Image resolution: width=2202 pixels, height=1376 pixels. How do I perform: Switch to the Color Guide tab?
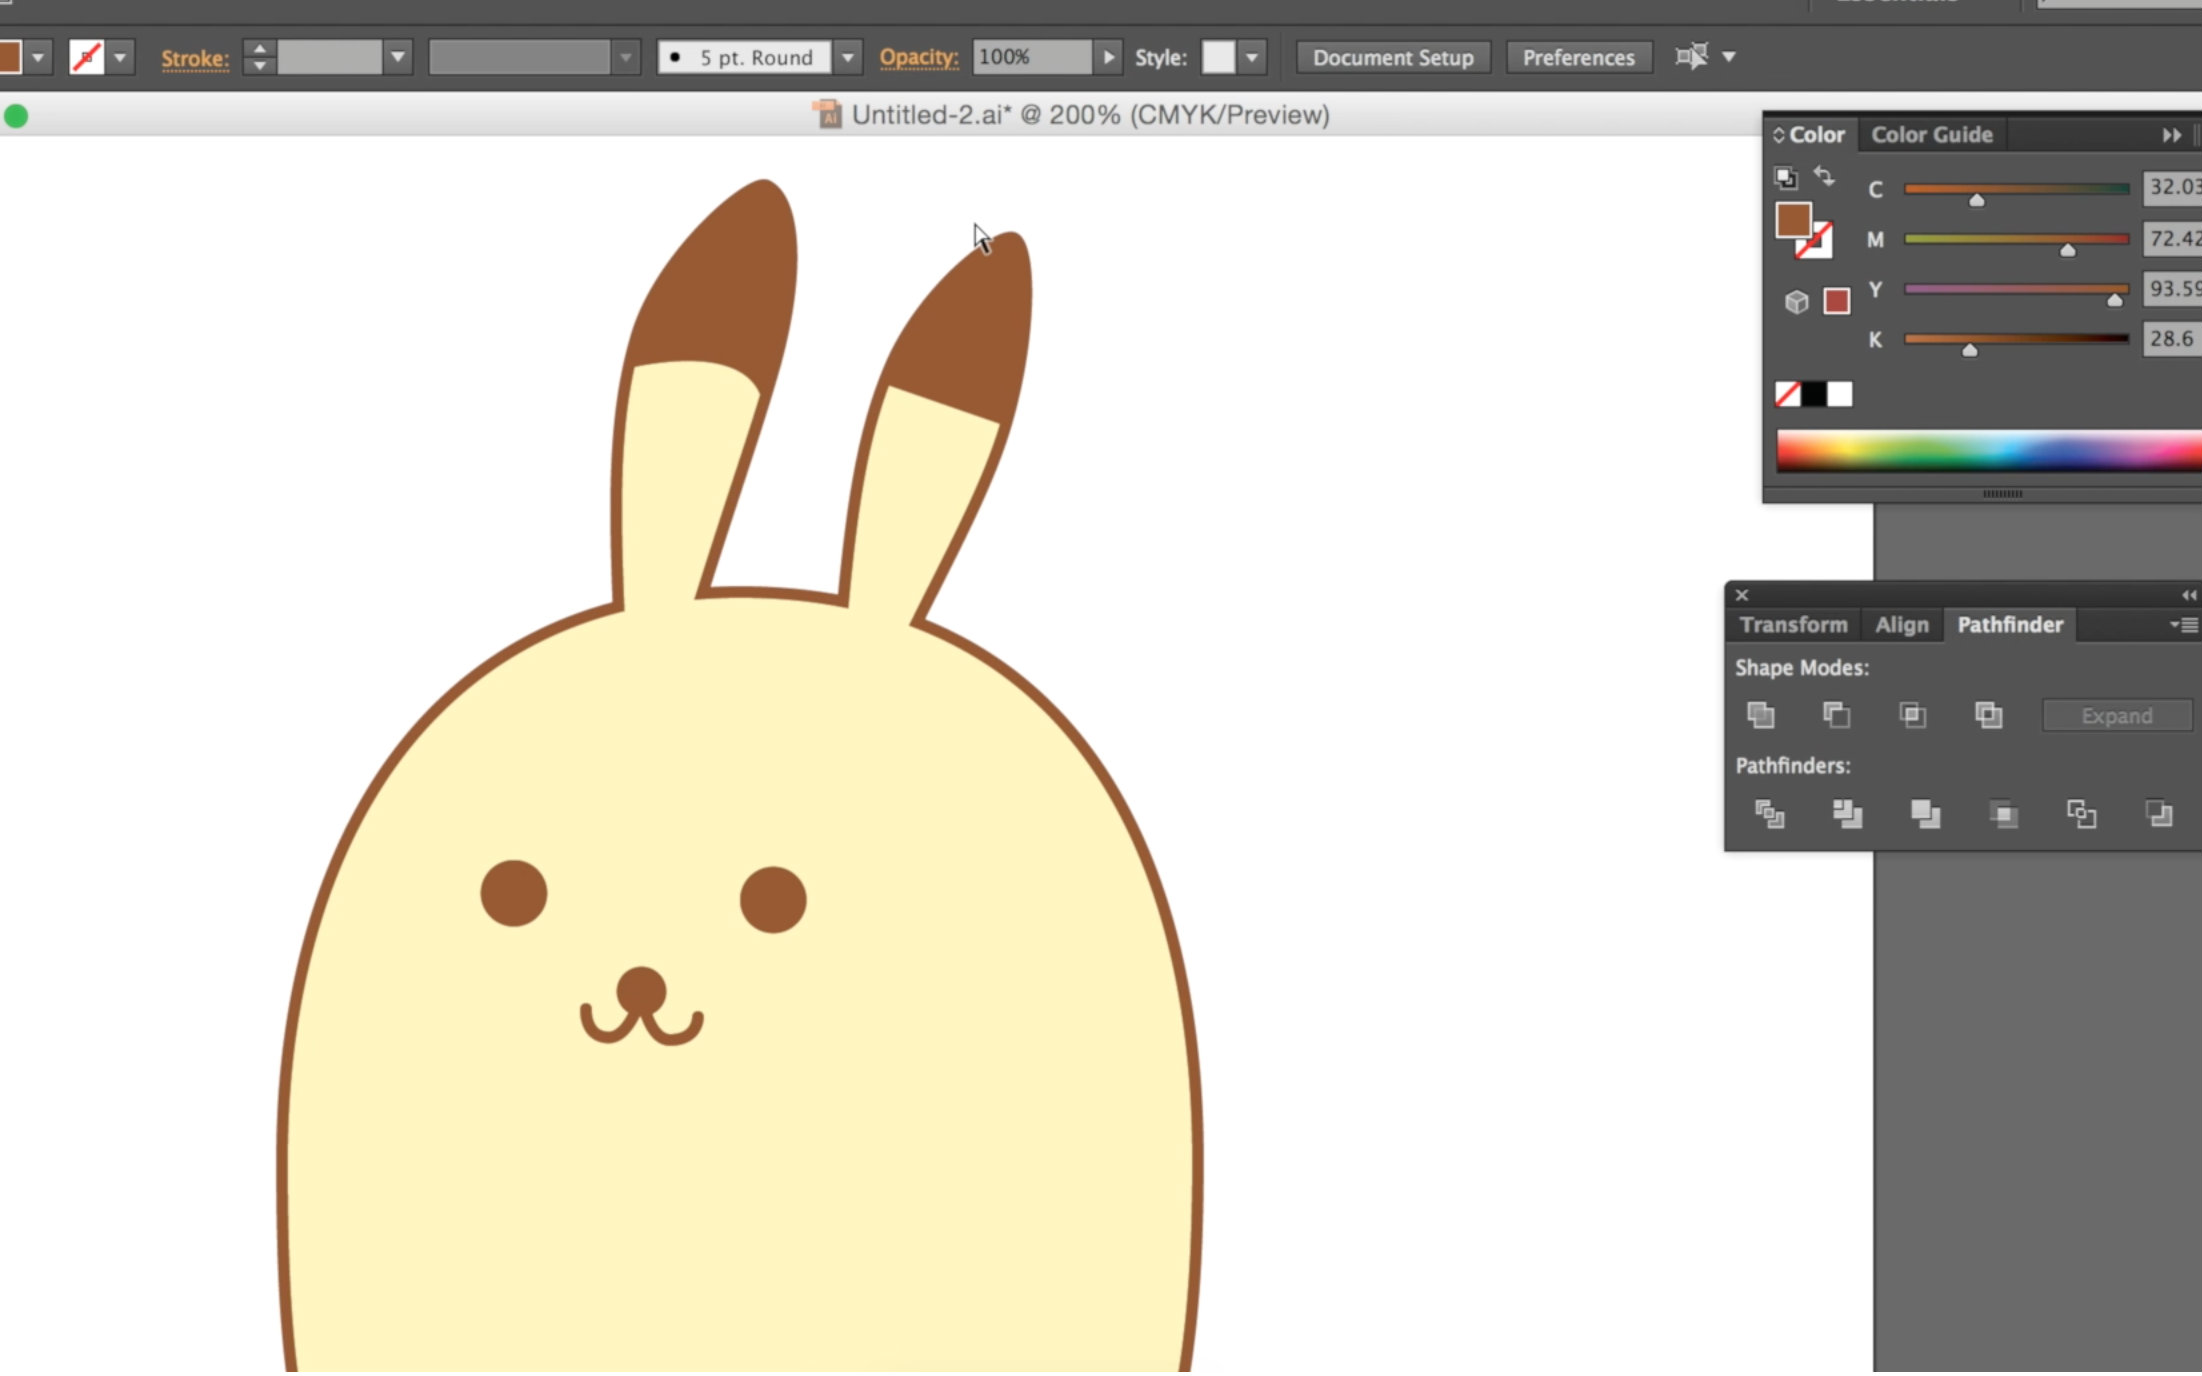pos(1931,134)
